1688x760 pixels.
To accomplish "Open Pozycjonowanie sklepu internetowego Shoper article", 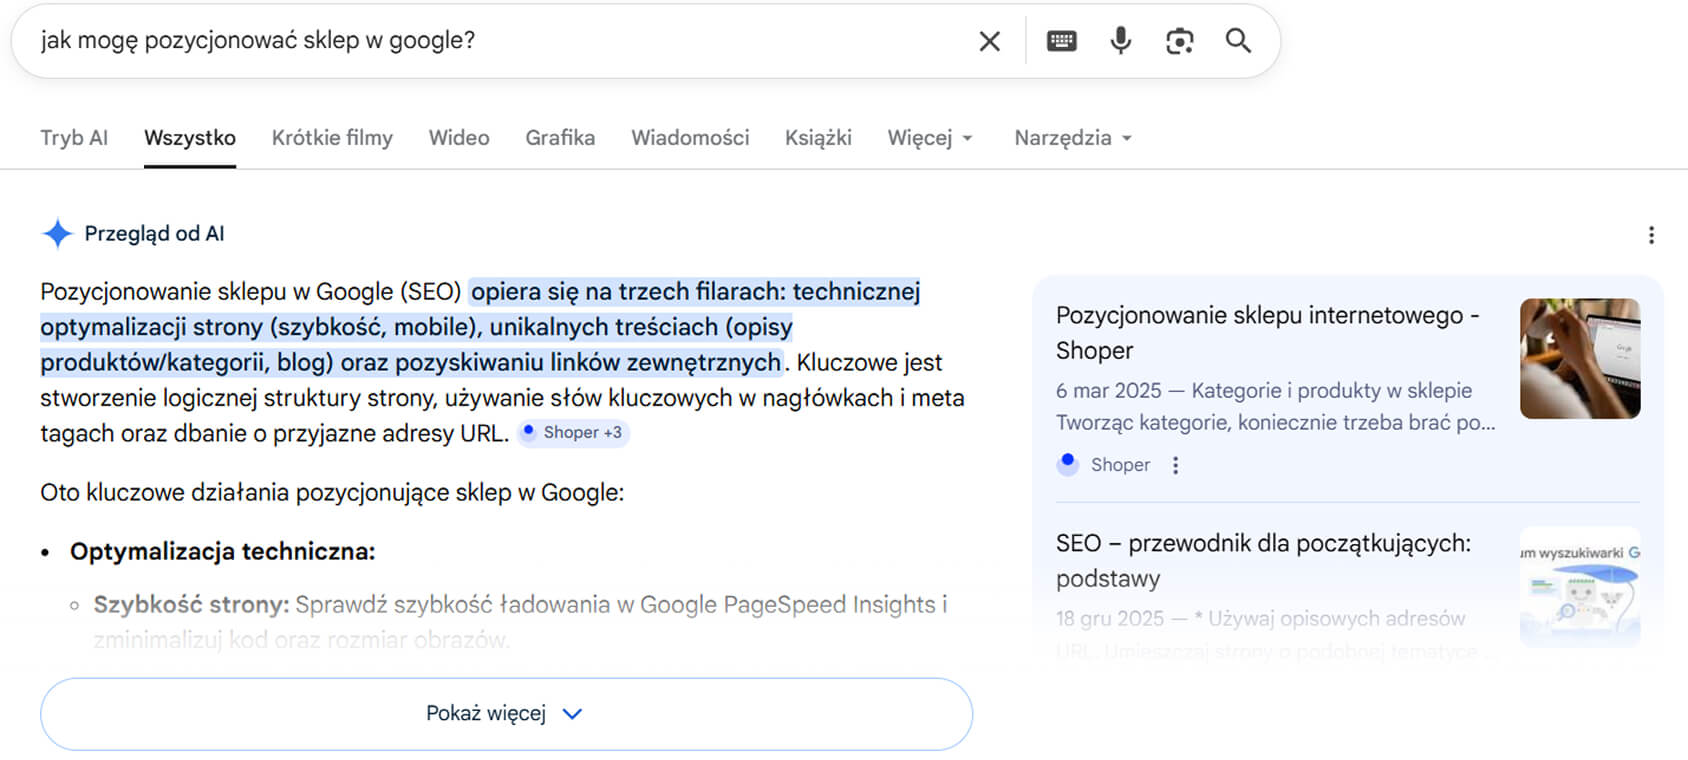I will click(1266, 332).
